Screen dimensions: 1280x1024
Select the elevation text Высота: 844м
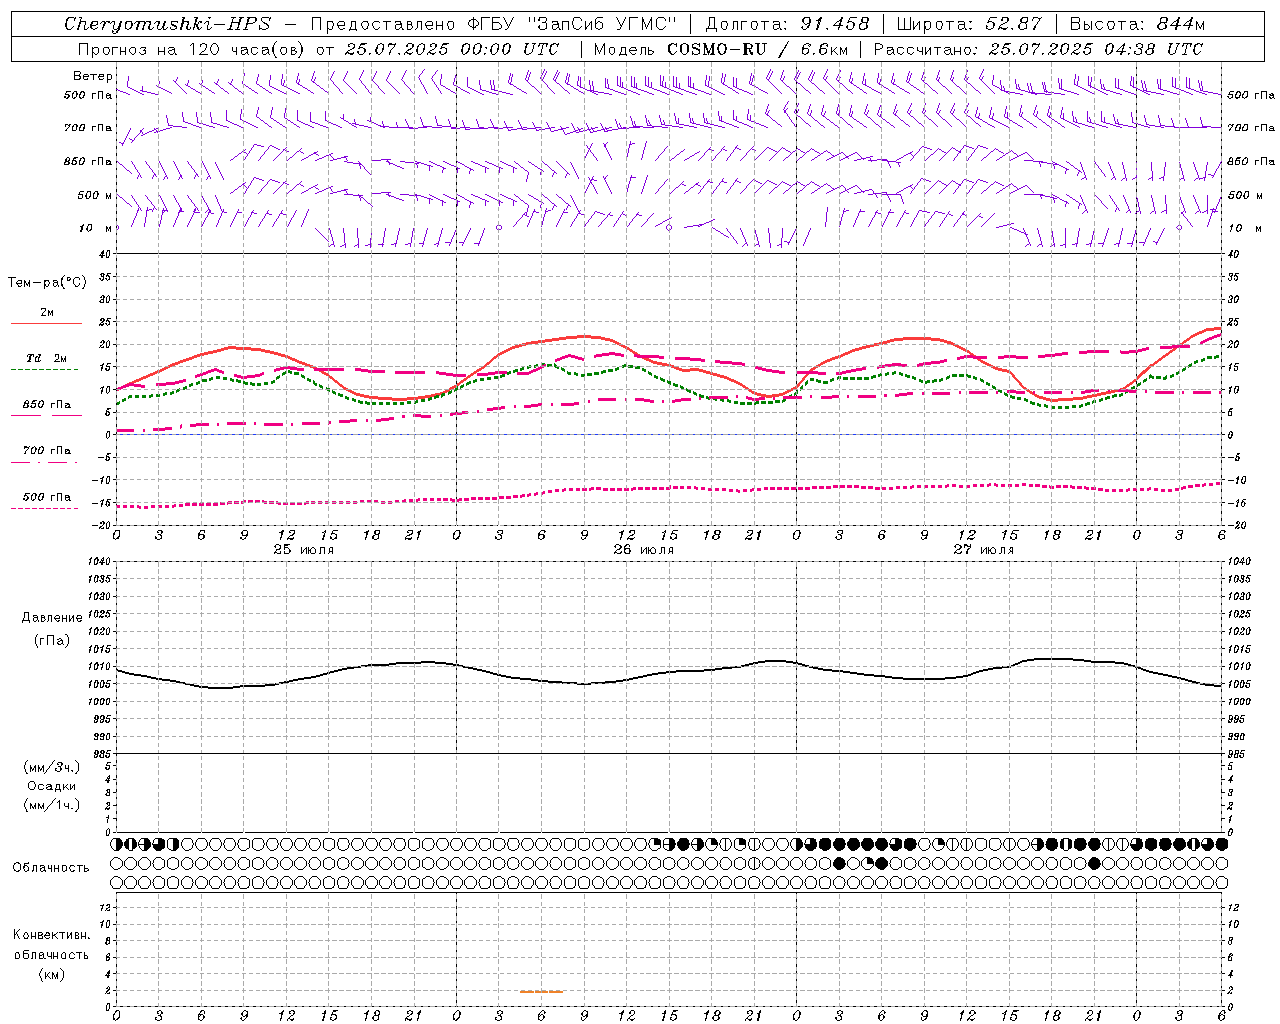pyautogui.click(x=1137, y=24)
